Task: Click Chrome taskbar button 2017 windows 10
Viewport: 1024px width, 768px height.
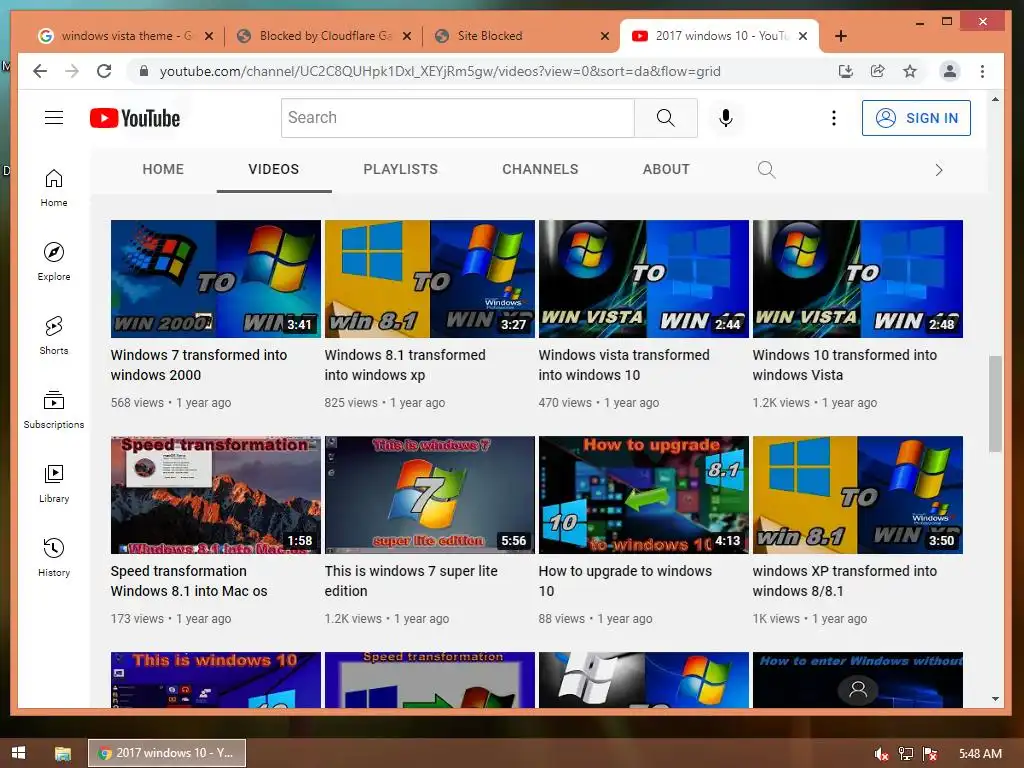Action: pos(167,753)
